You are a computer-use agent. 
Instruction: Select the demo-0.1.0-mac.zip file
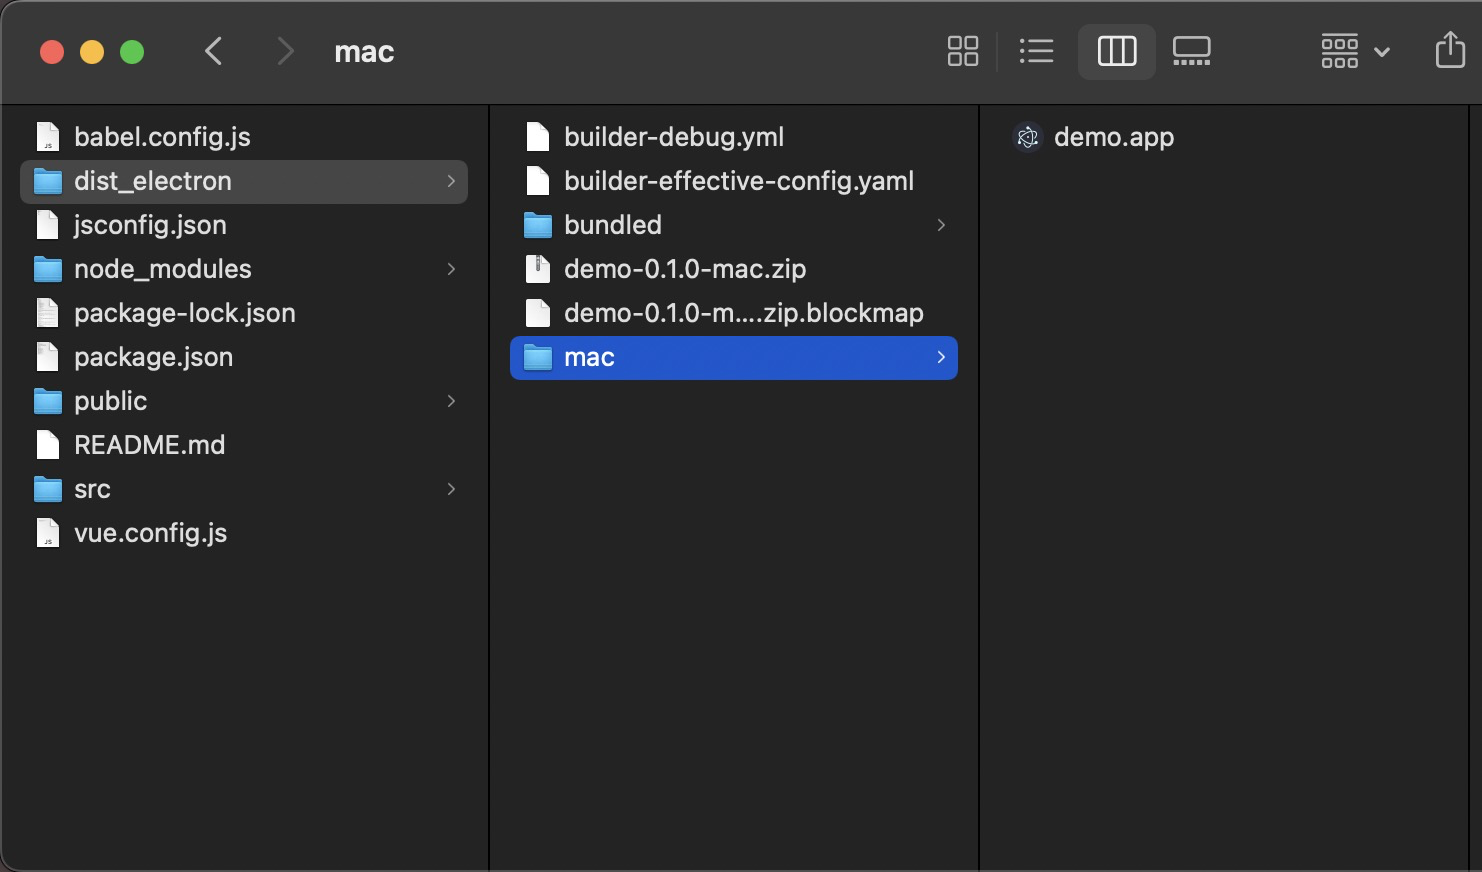coord(687,268)
